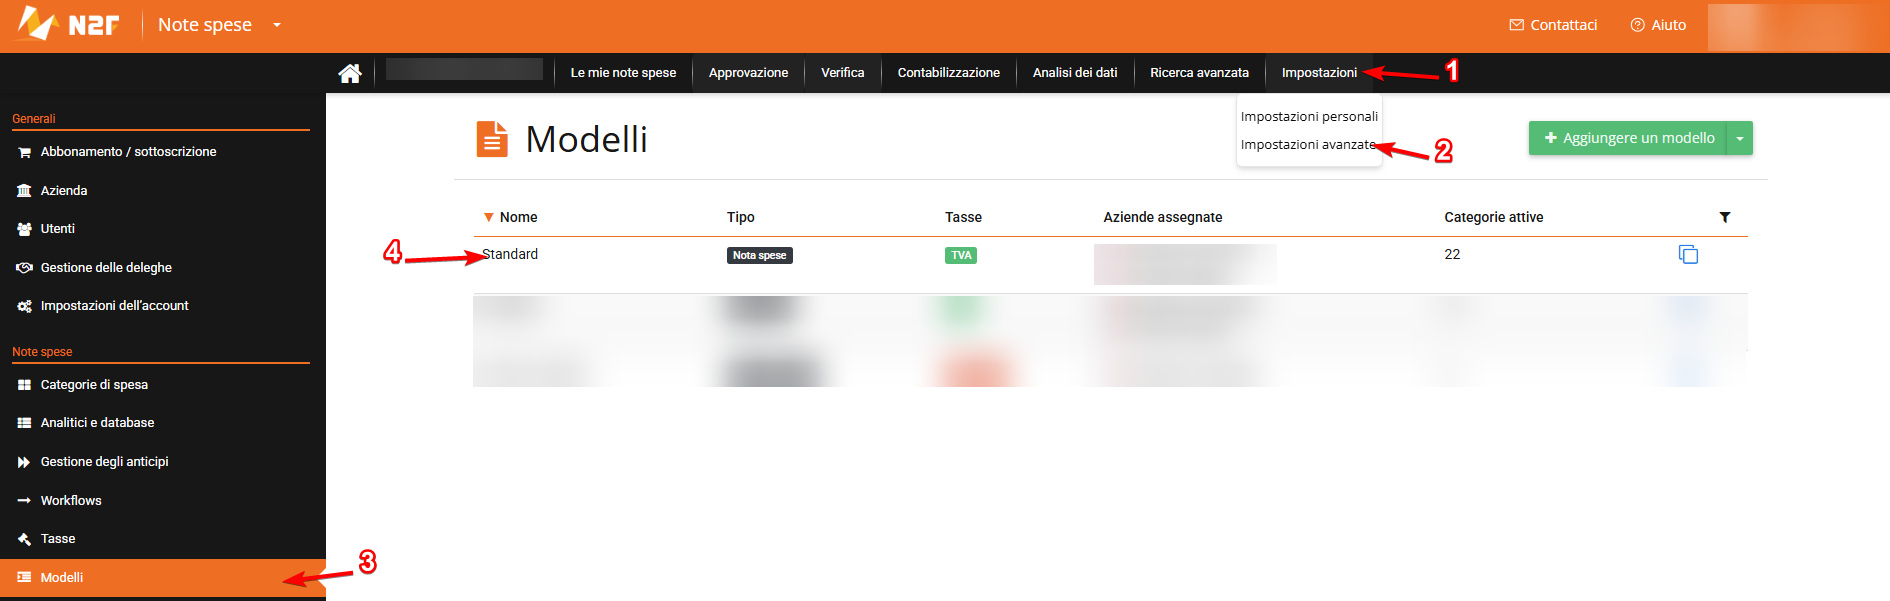The width and height of the screenshot is (1890, 601).
Task: Click the Contattaci envelope icon
Action: [x=1516, y=25]
